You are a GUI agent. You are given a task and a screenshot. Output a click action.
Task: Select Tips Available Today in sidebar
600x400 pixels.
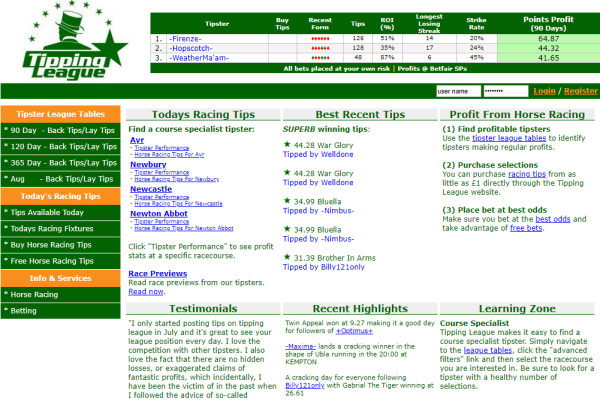pos(60,212)
